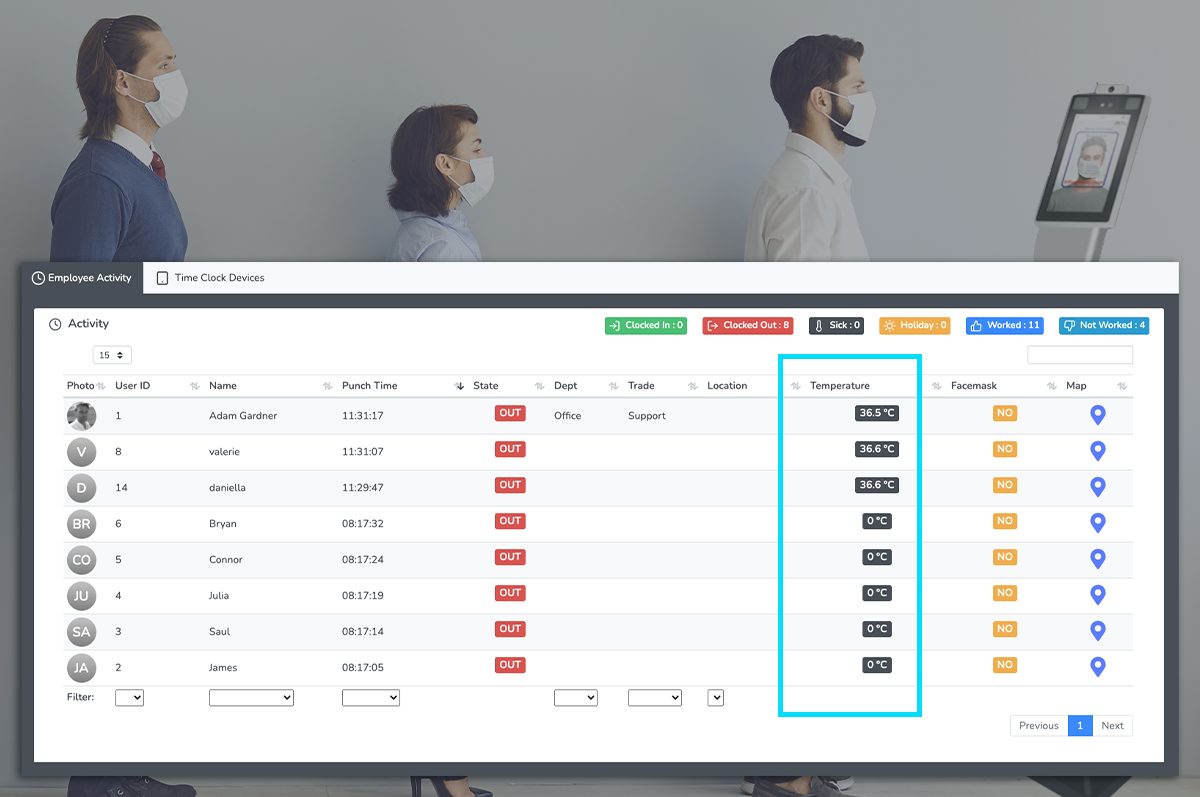Sort by Punch Time arrow icon

tap(460, 386)
